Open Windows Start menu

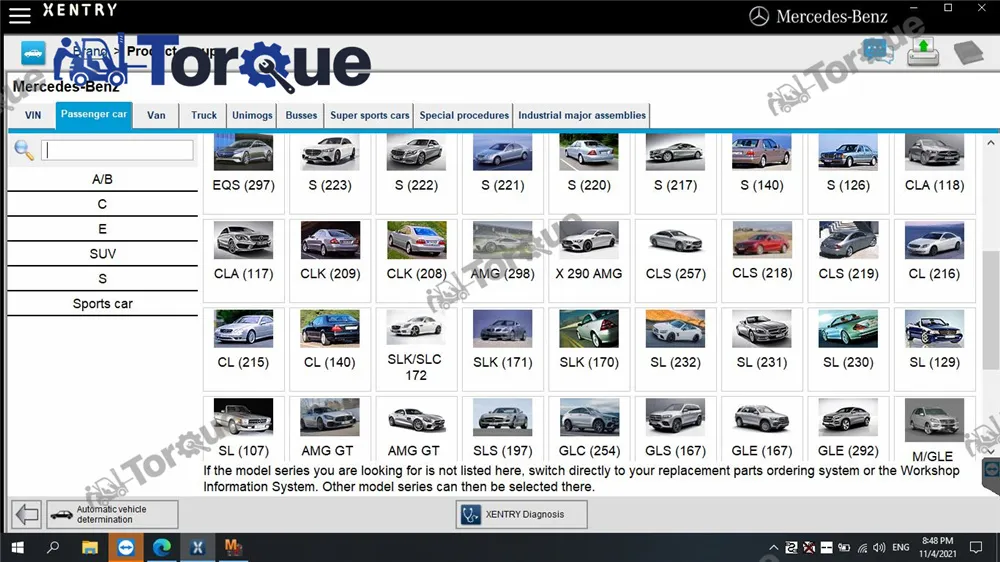(17, 547)
